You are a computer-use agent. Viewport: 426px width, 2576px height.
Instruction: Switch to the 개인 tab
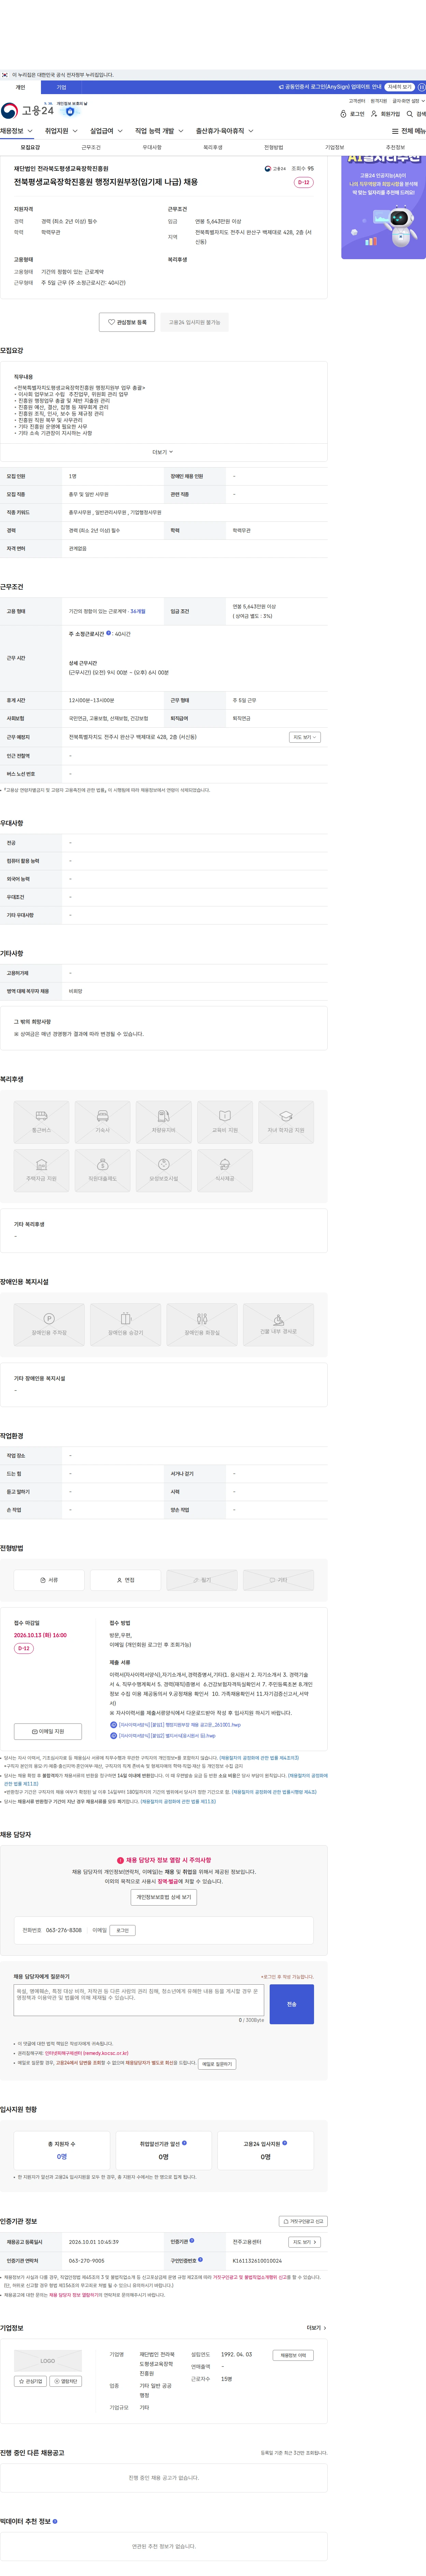[x=20, y=87]
